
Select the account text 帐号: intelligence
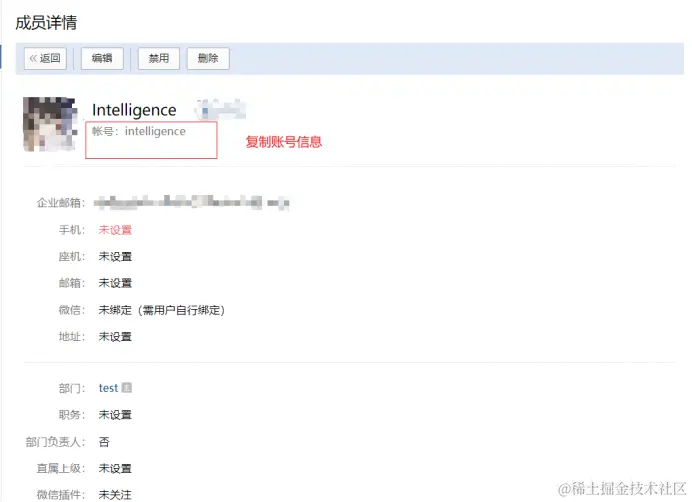tap(139, 131)
